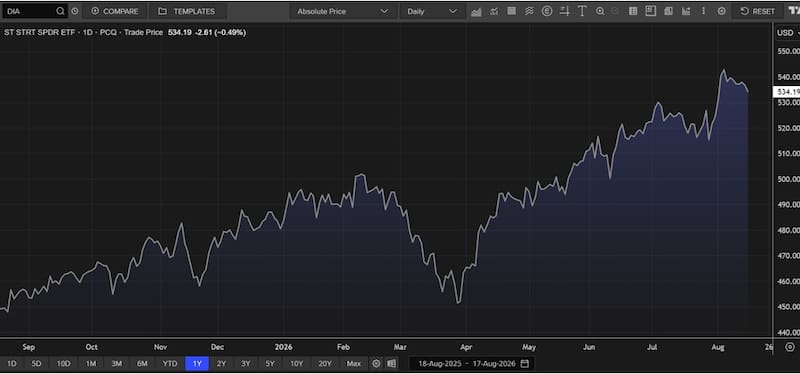This screenshot has width=800, height=374.
Task: Click the RESET button
Action: (758, 11)
